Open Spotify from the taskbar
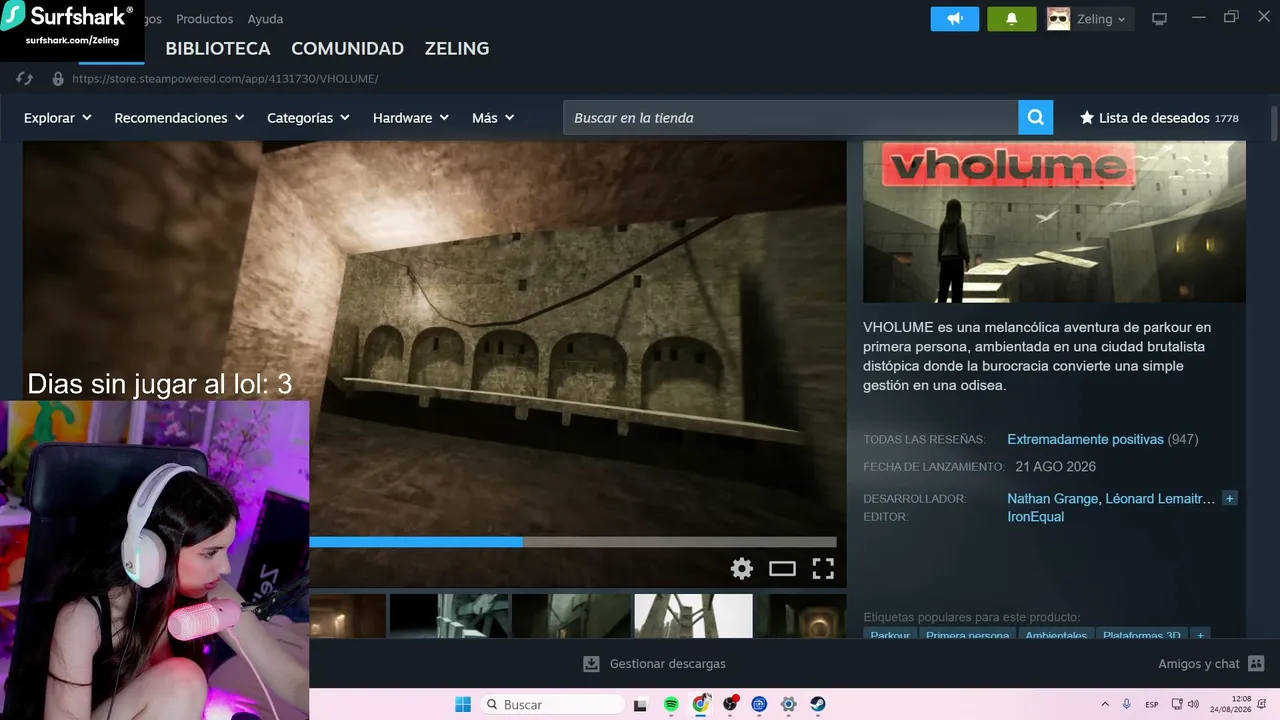Screen dimensions: 1280x720 [671, 704]
